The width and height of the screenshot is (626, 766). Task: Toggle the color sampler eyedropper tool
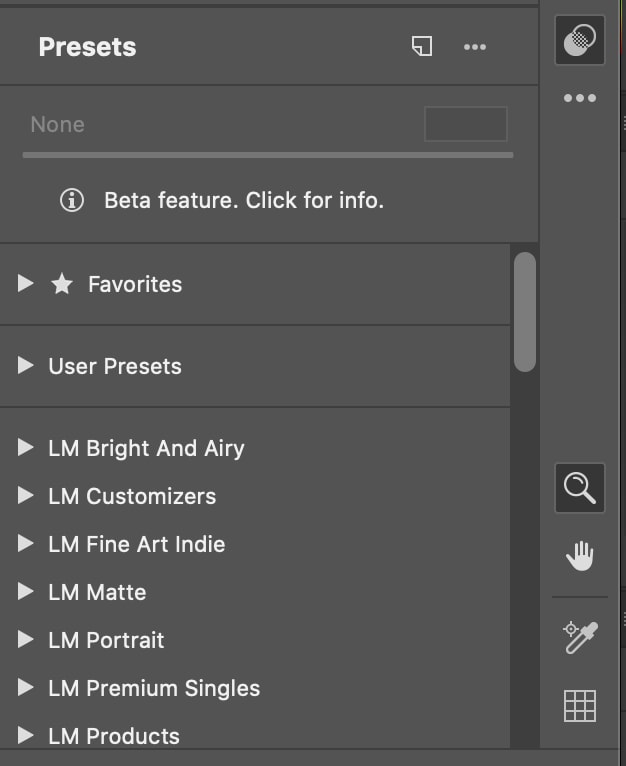tap(580, 637)
